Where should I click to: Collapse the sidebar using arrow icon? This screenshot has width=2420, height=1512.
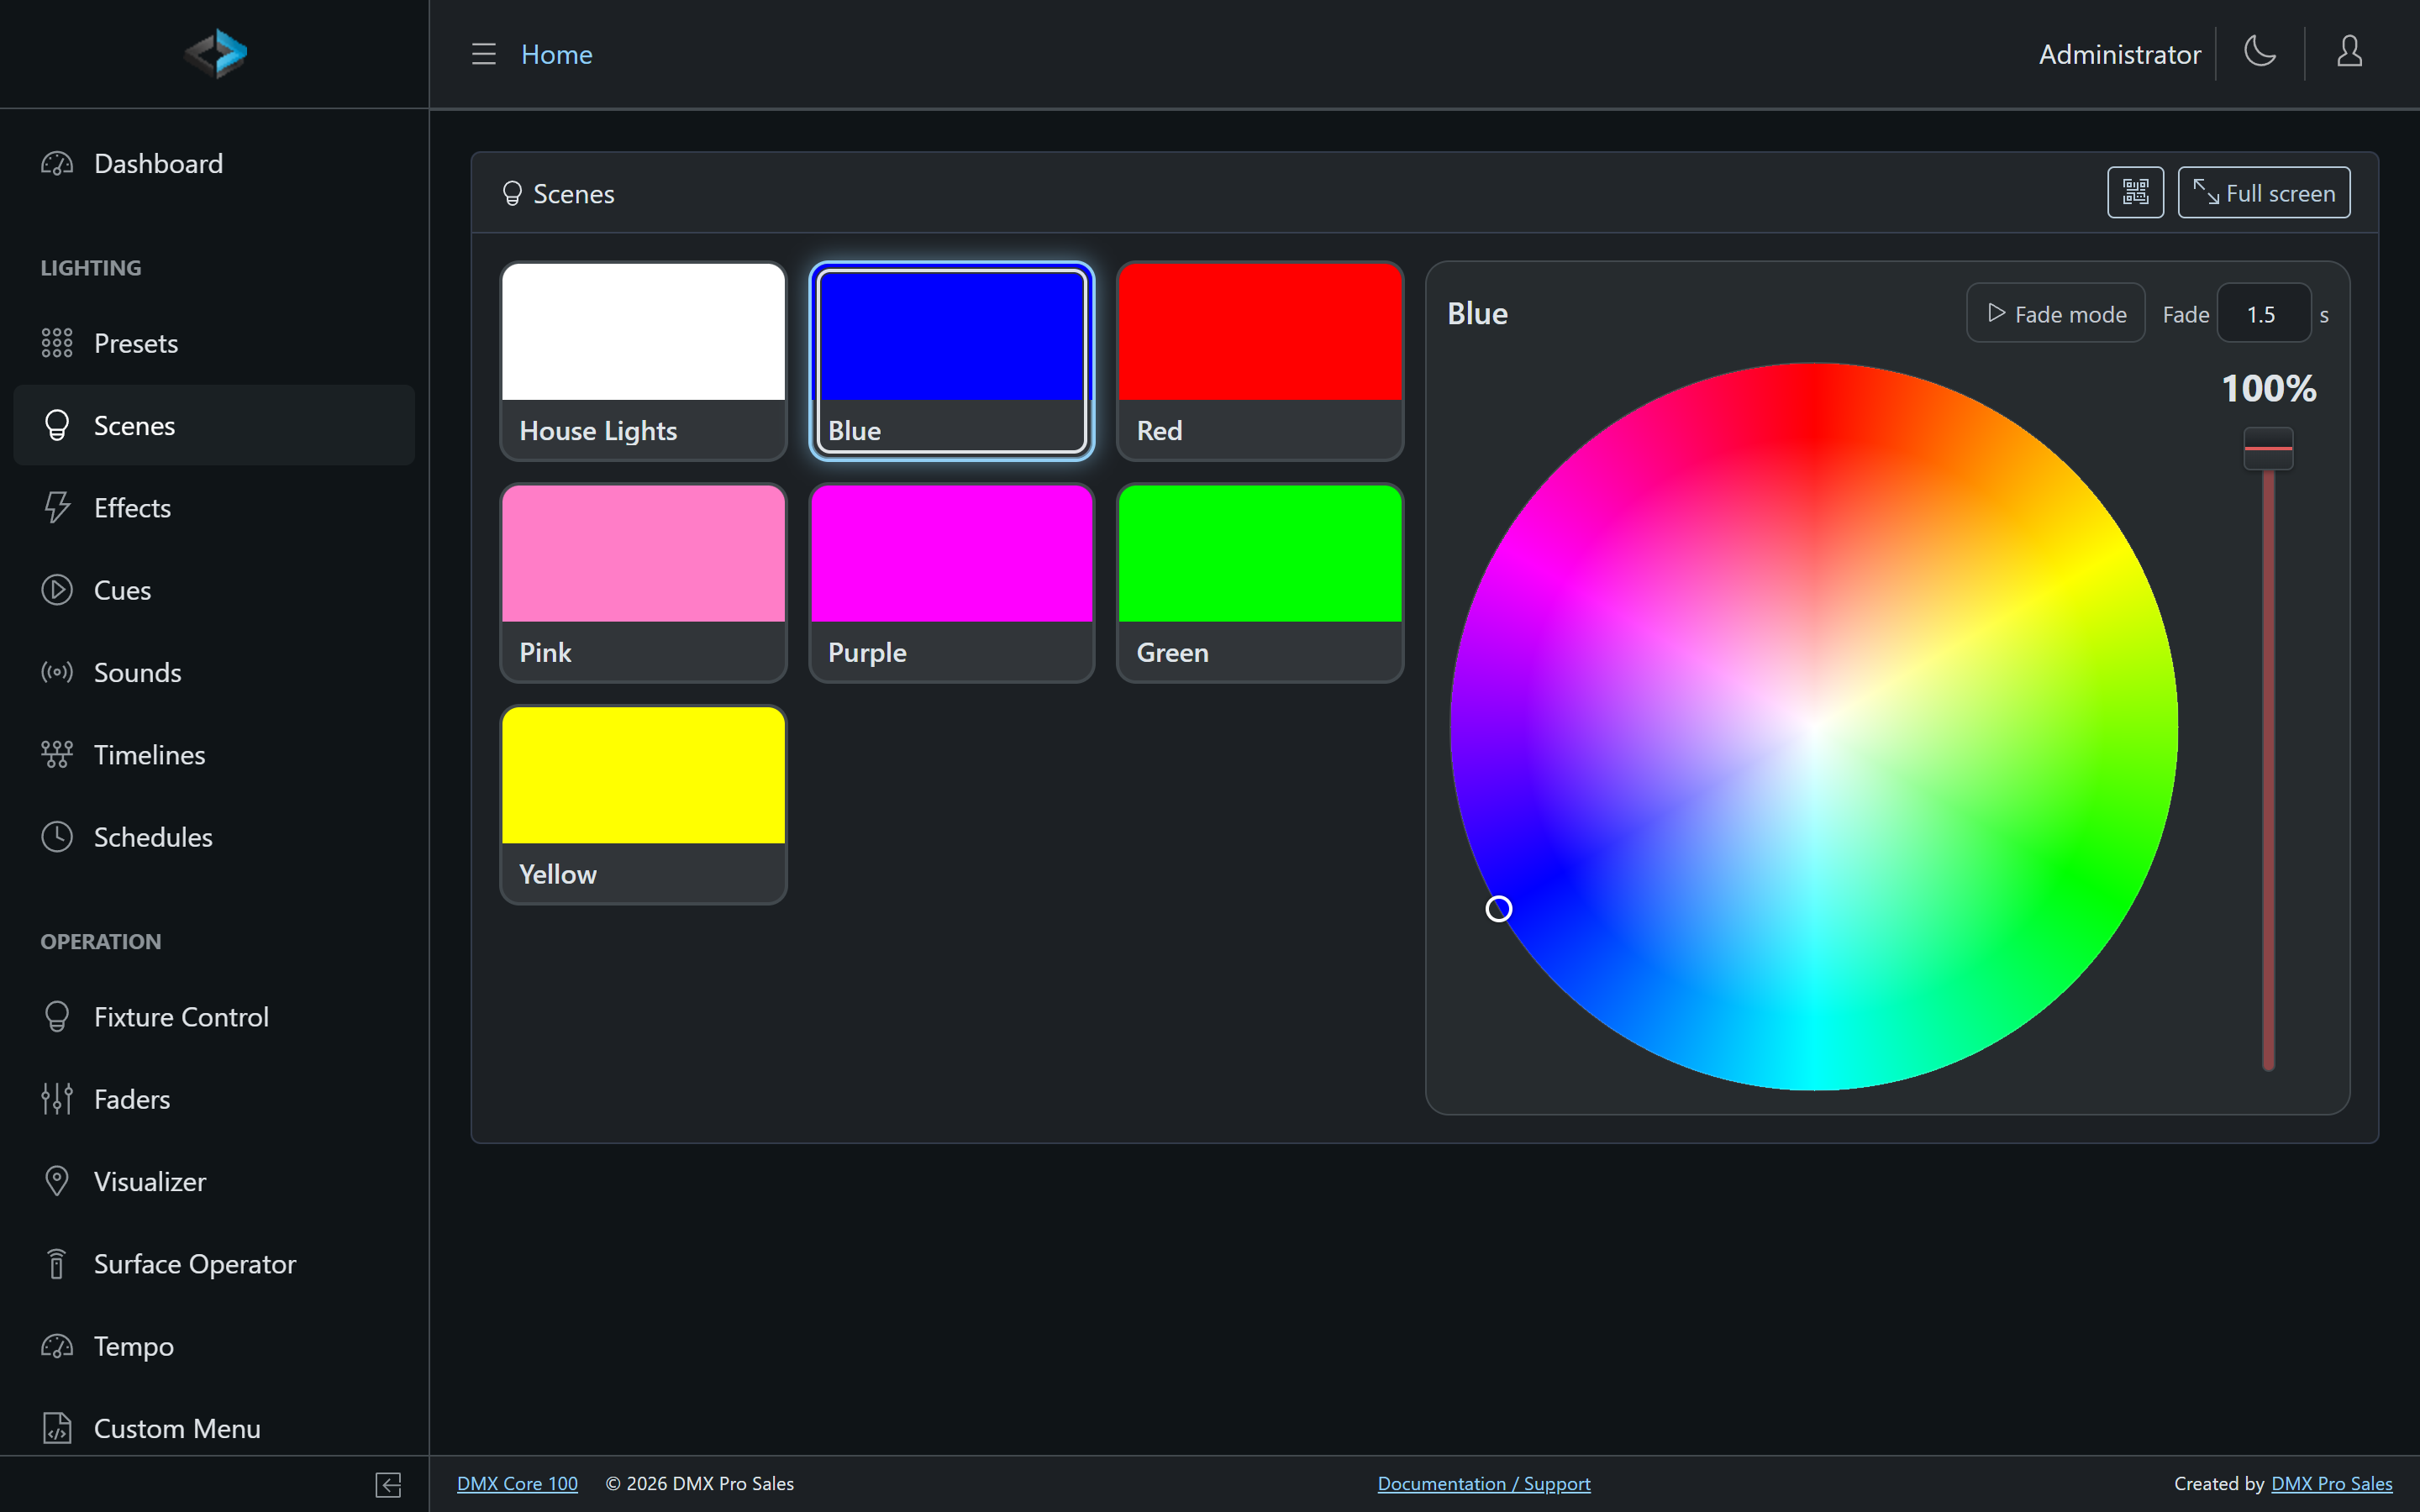pyautogui.click(x=388, y=1484)
